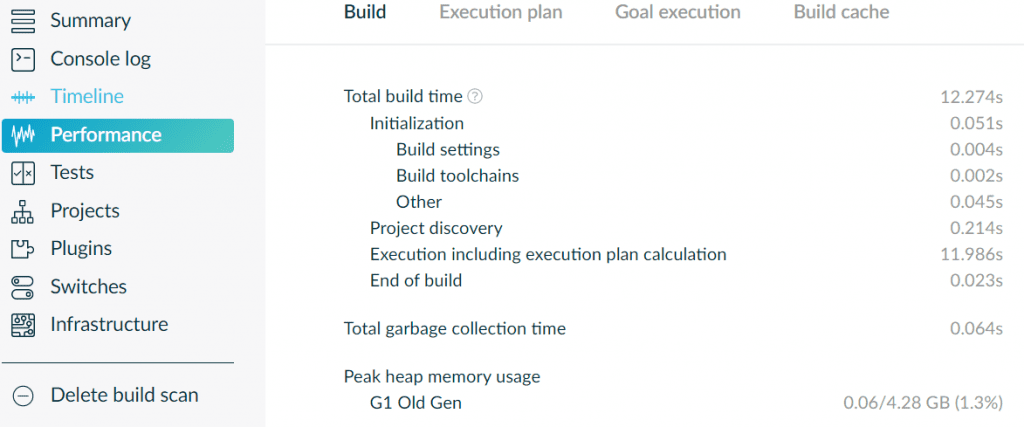Viewport: 1024px width, 427px height.
Task: Click the Summary list icon
Action: 23,20
